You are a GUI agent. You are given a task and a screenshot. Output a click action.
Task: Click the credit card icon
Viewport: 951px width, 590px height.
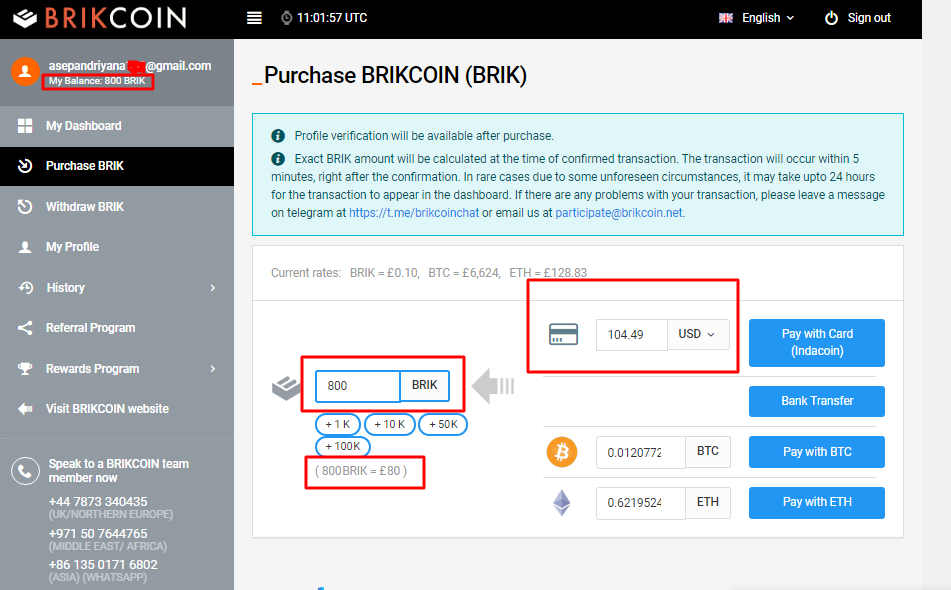point(563,334)
